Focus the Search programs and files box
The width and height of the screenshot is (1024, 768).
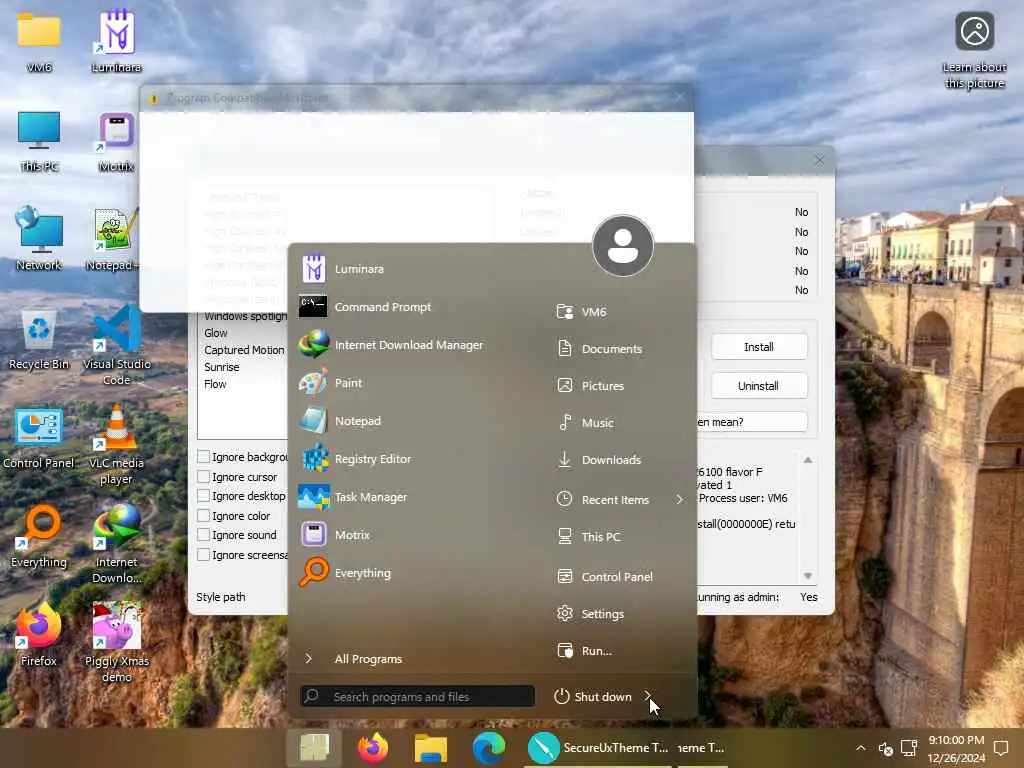pos(417,697)
